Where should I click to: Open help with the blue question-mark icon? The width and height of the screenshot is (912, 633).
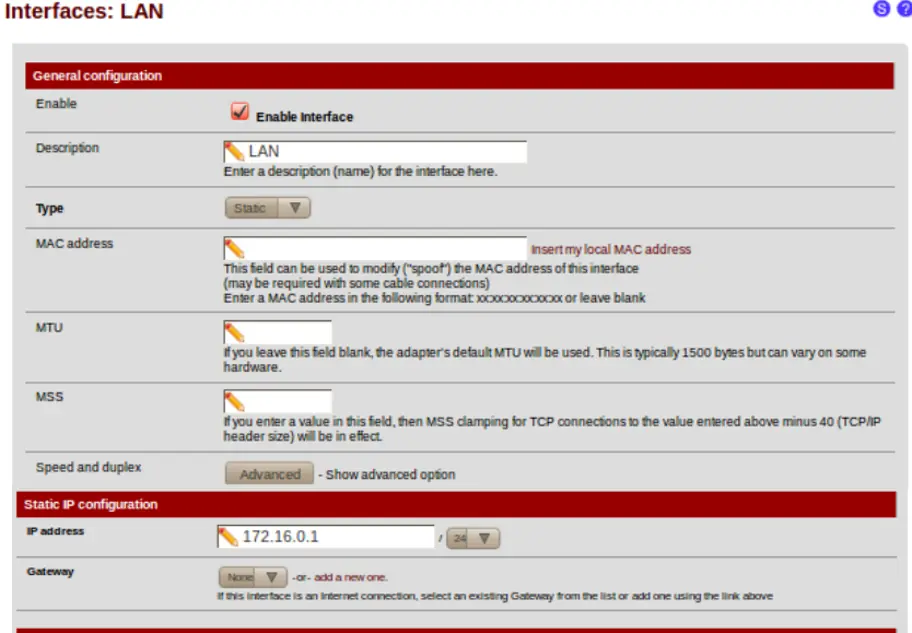coord(905,9)
